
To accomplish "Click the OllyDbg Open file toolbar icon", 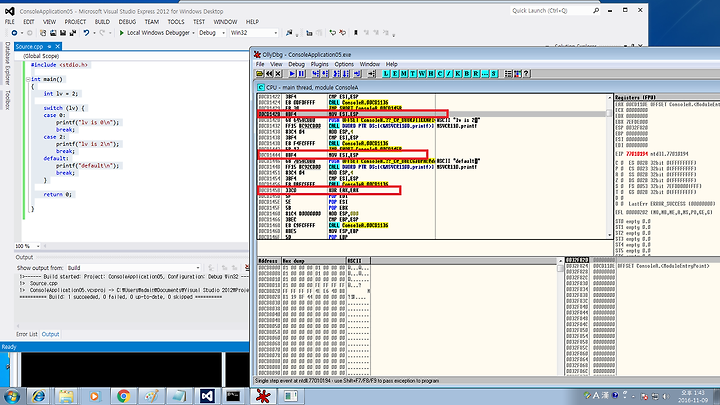I will pos(260,73).
